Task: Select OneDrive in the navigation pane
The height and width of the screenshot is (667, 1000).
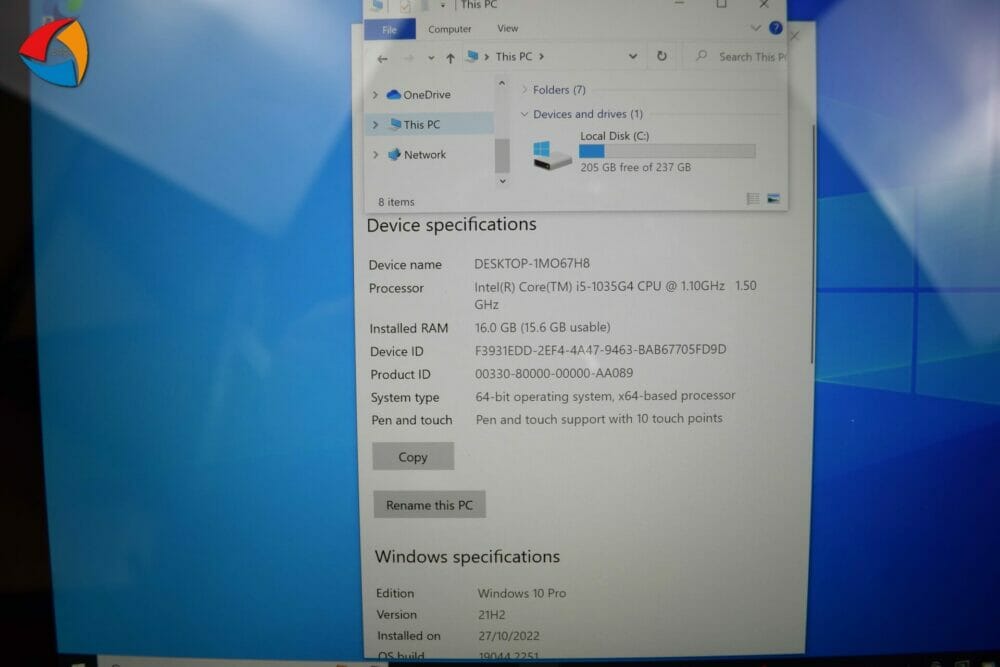Action: click(x=427, y=95)
